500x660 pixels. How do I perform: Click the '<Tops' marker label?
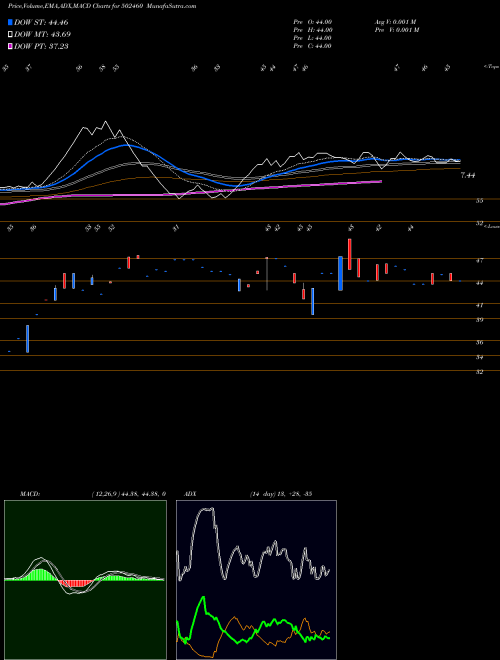491,67
